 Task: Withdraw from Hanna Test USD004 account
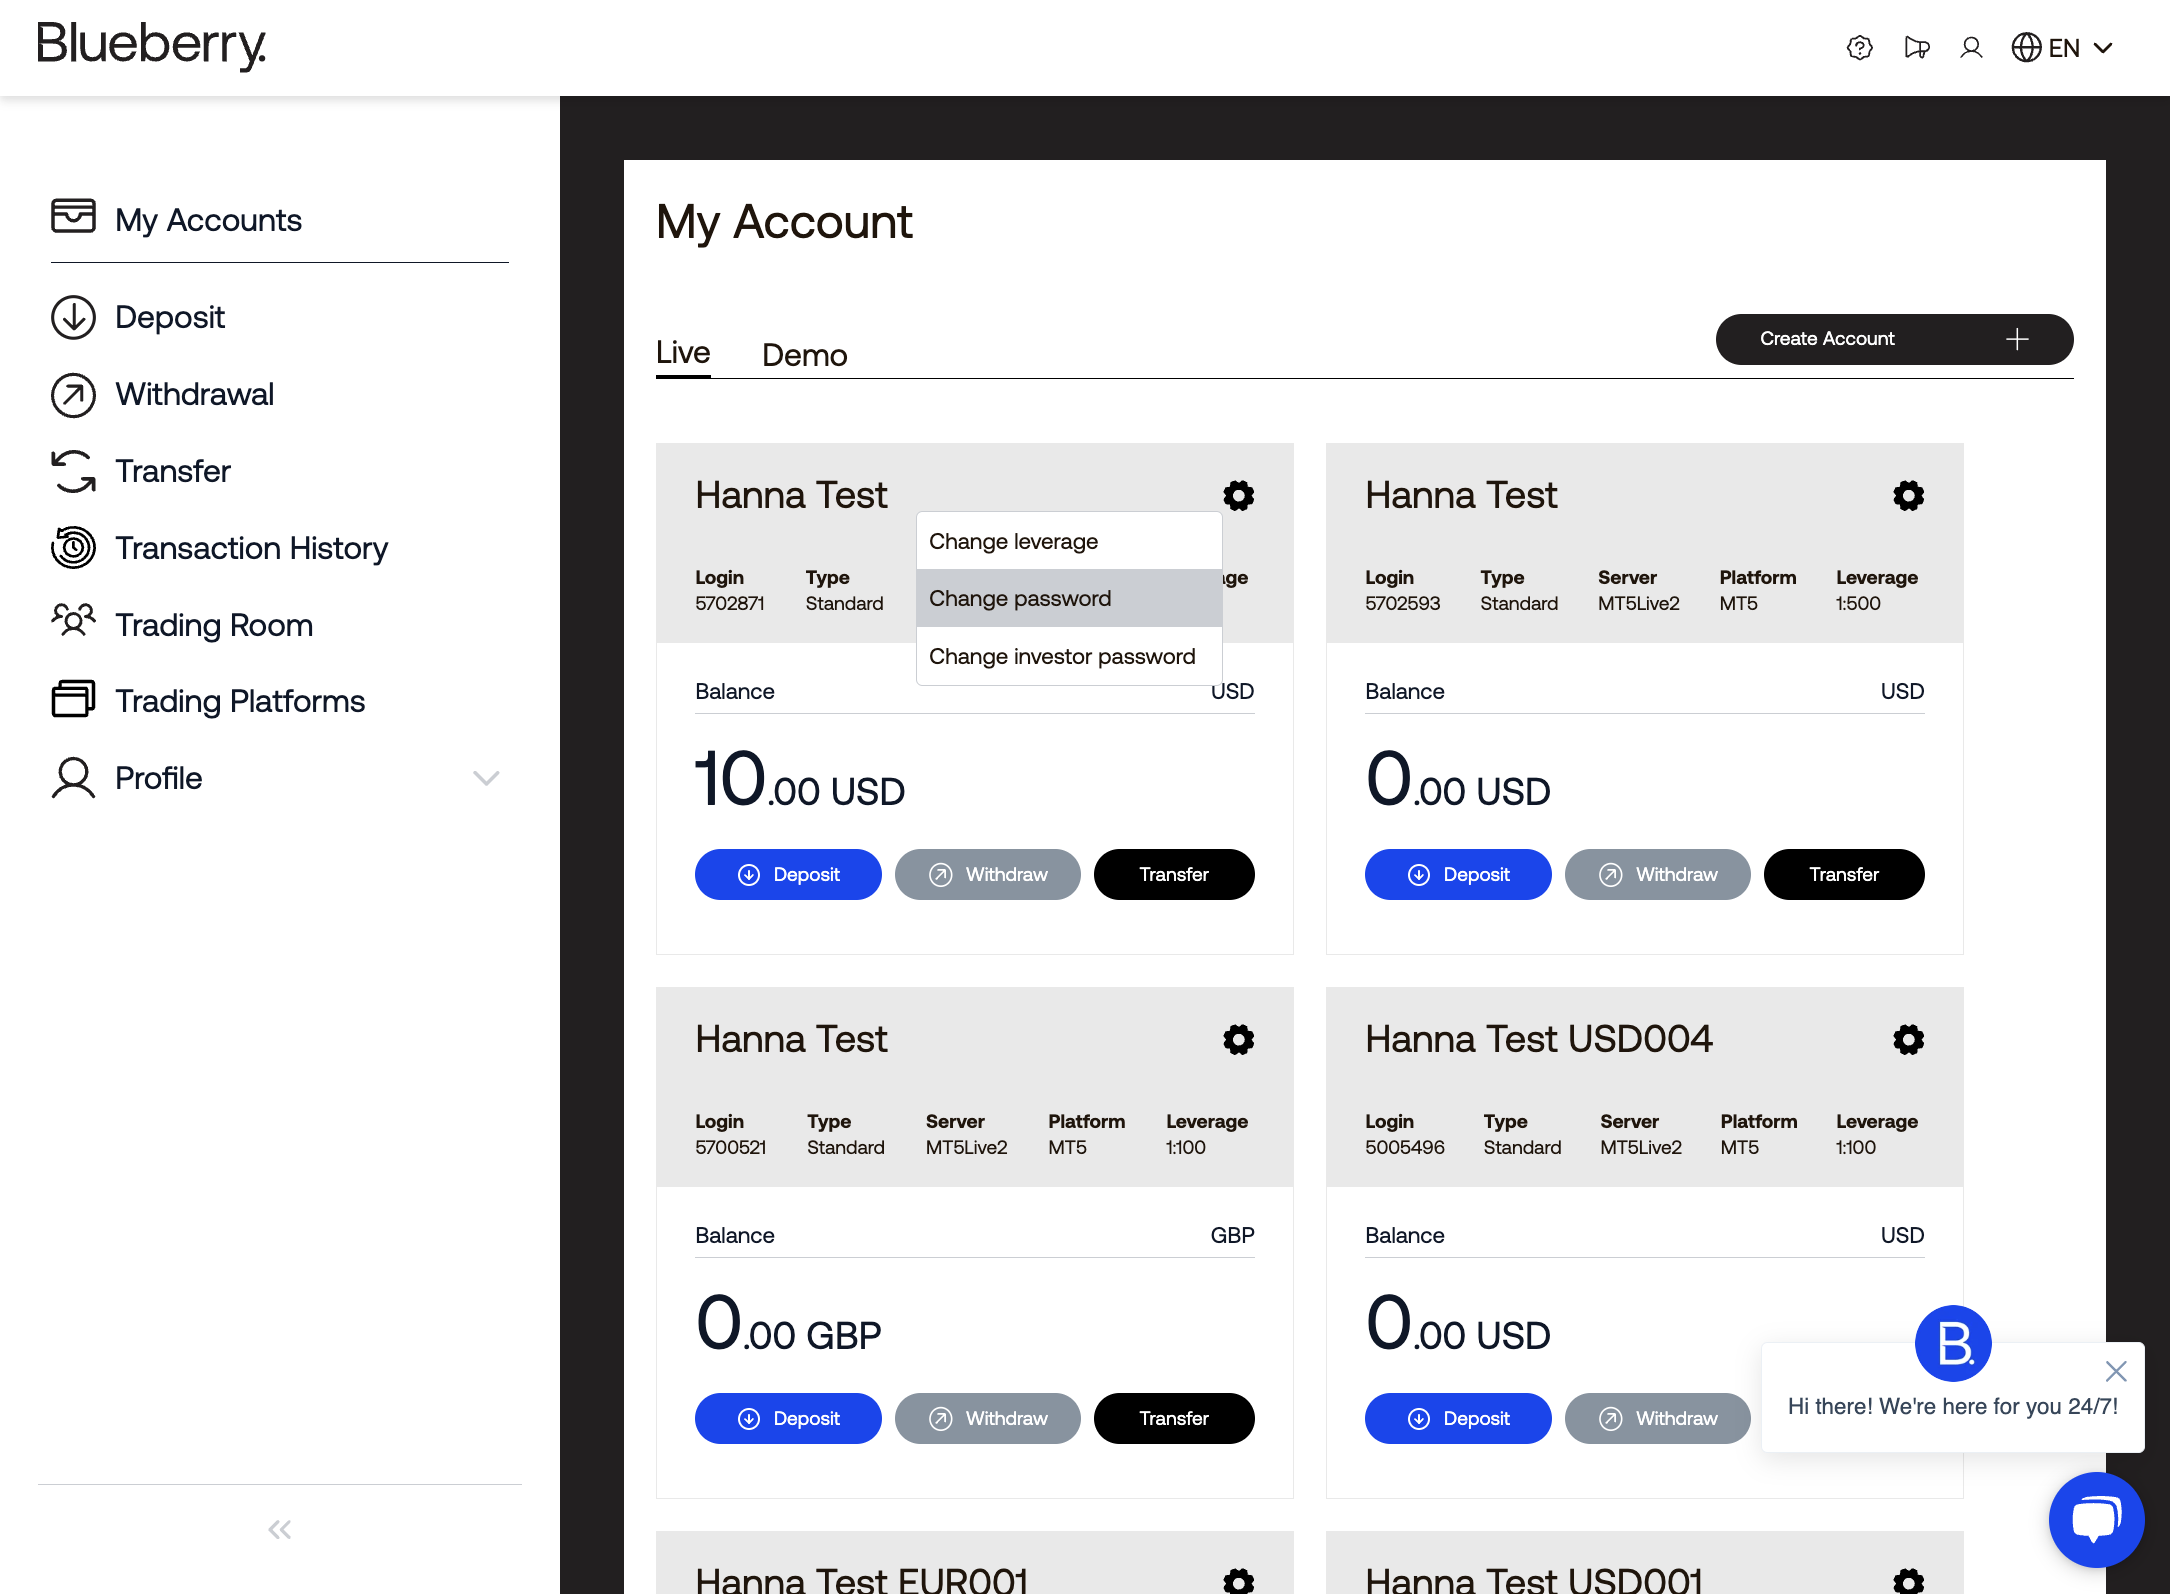[1657, 1418]
